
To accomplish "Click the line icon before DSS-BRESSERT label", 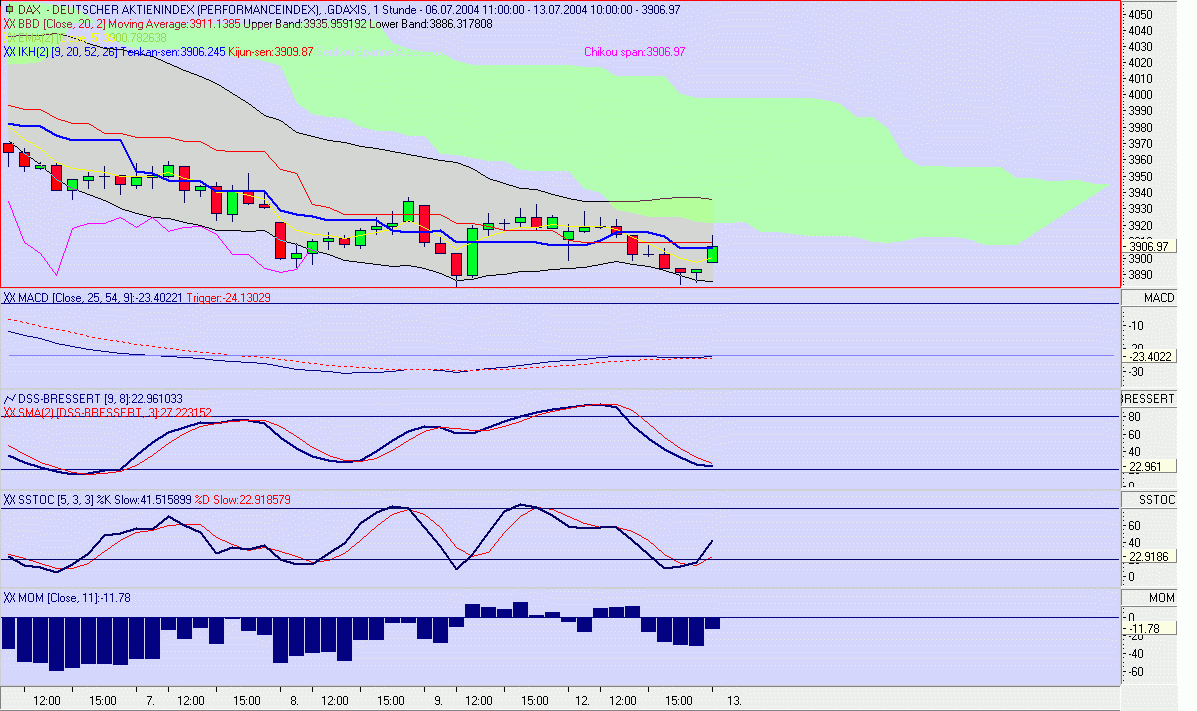I will [x=9, y=399].
